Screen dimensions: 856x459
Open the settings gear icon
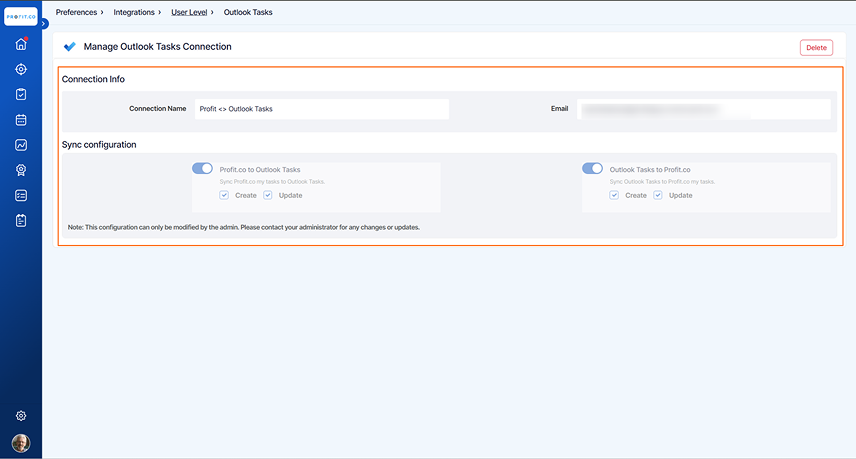click(x=21, y=416)
